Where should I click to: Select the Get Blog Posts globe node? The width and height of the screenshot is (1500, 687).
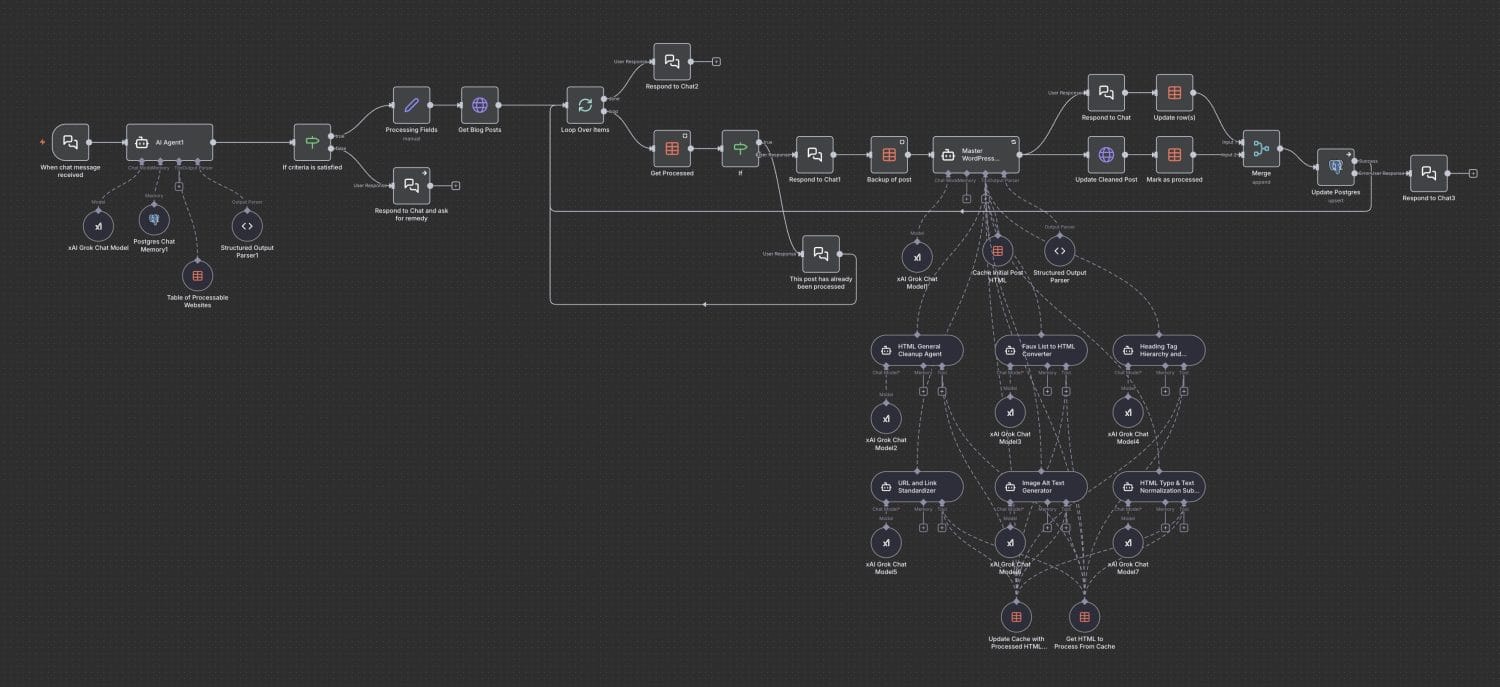click(x=479, y=105)
